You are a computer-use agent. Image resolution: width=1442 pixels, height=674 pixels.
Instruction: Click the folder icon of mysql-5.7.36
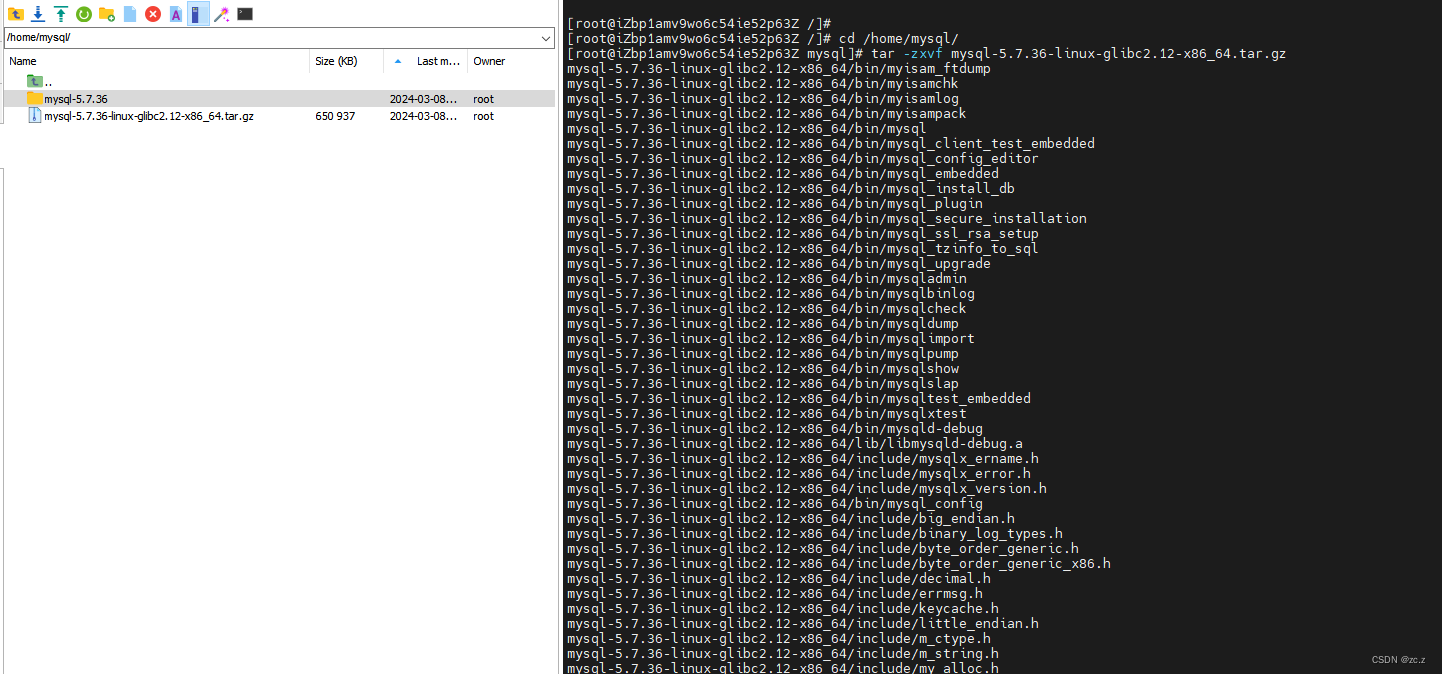(x=35, y=99)
